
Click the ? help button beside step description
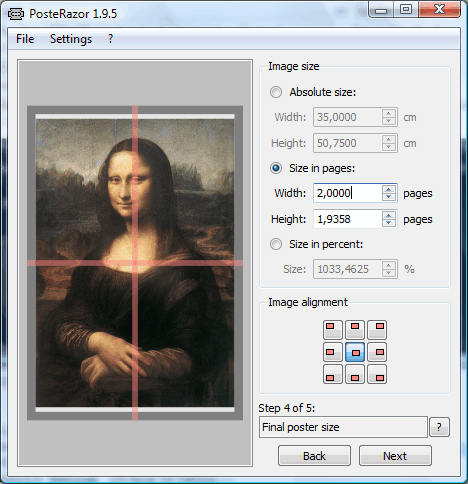point(439,427)
